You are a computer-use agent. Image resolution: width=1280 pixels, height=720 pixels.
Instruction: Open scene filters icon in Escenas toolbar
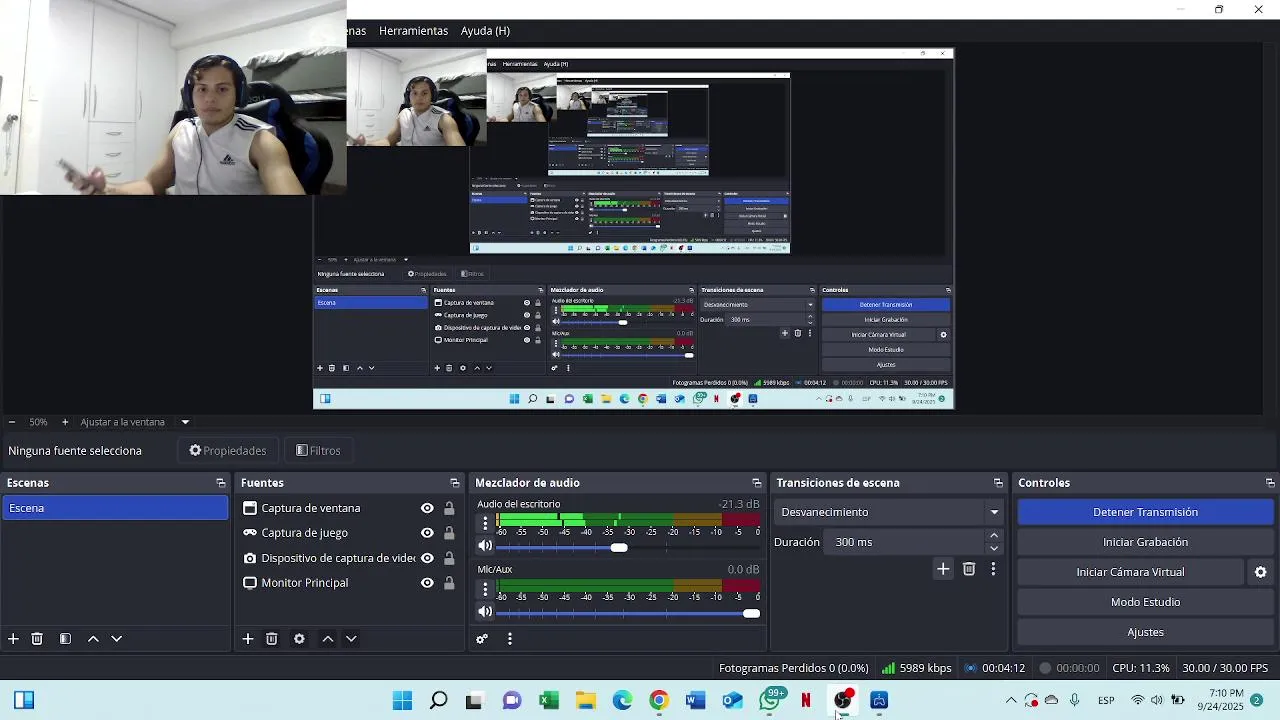(x=65, y=639)
